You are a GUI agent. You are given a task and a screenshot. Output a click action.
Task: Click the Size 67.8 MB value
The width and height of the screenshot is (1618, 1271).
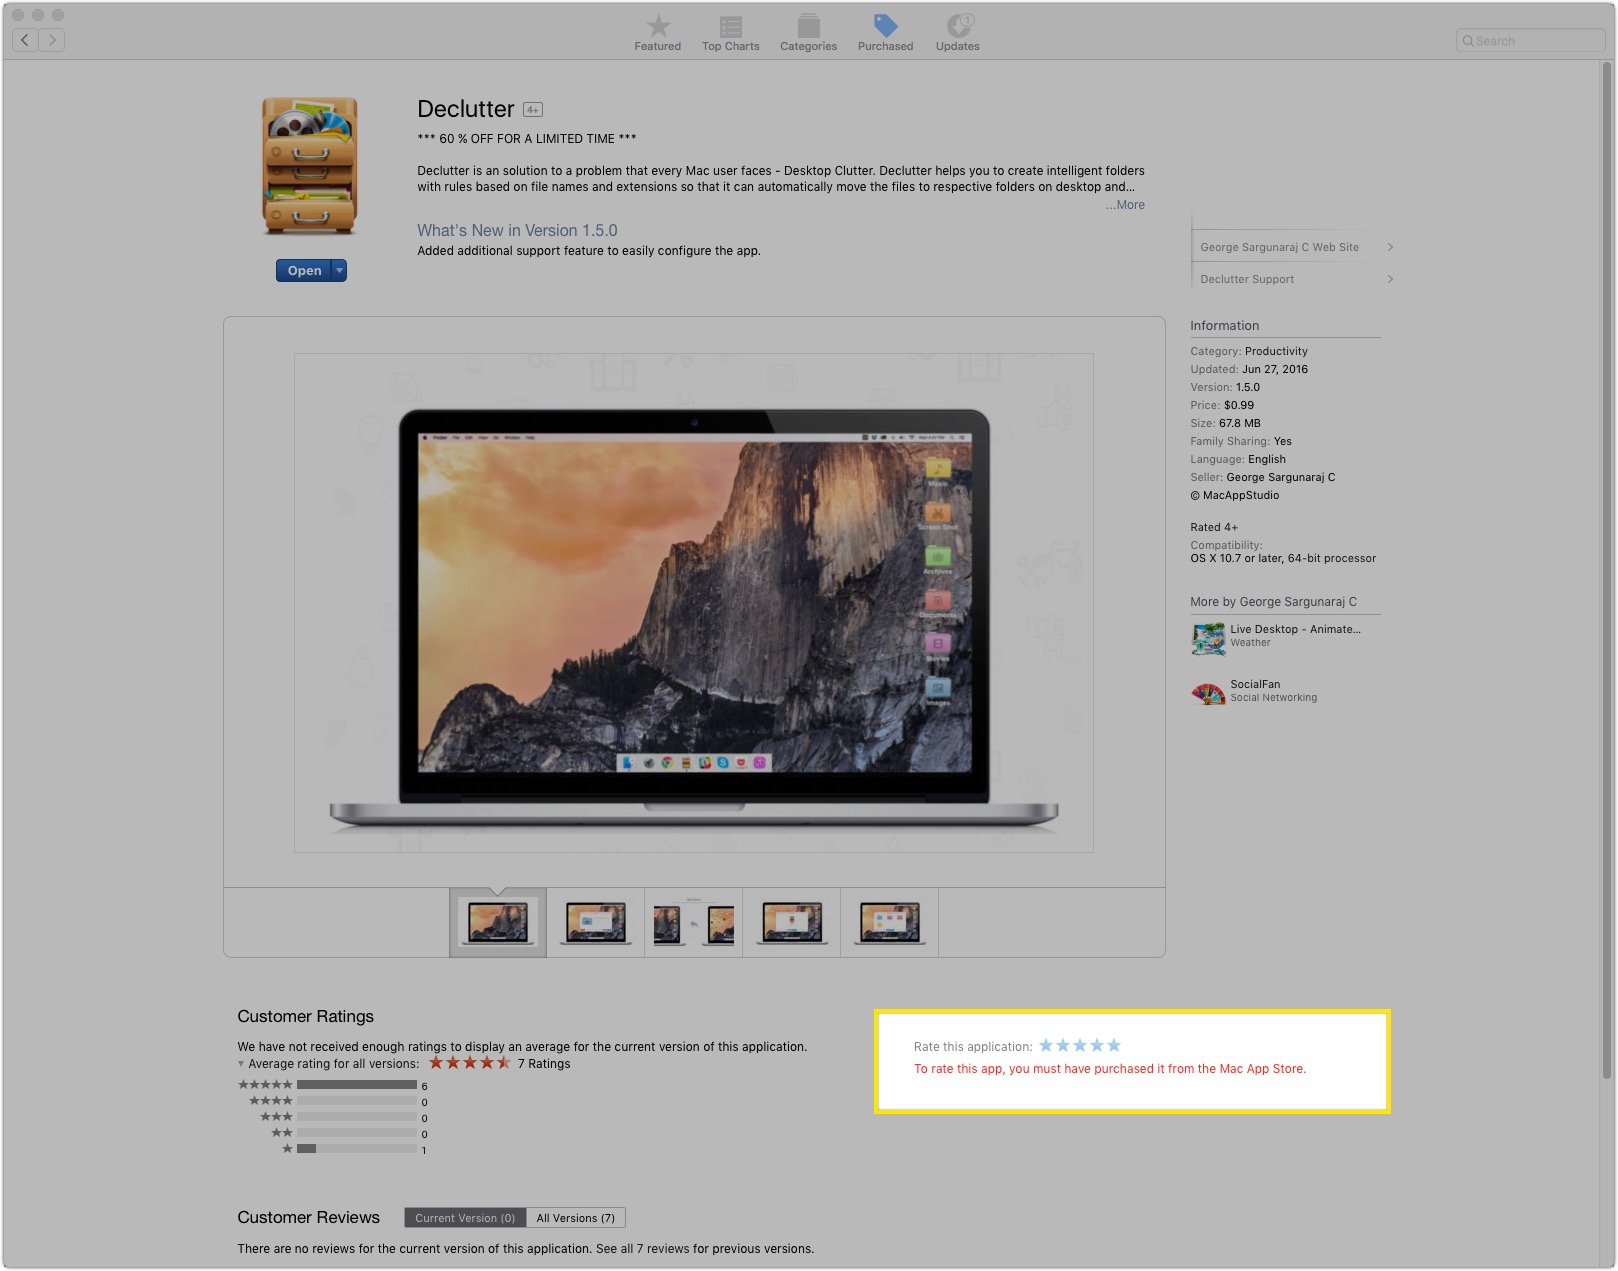1240,423
